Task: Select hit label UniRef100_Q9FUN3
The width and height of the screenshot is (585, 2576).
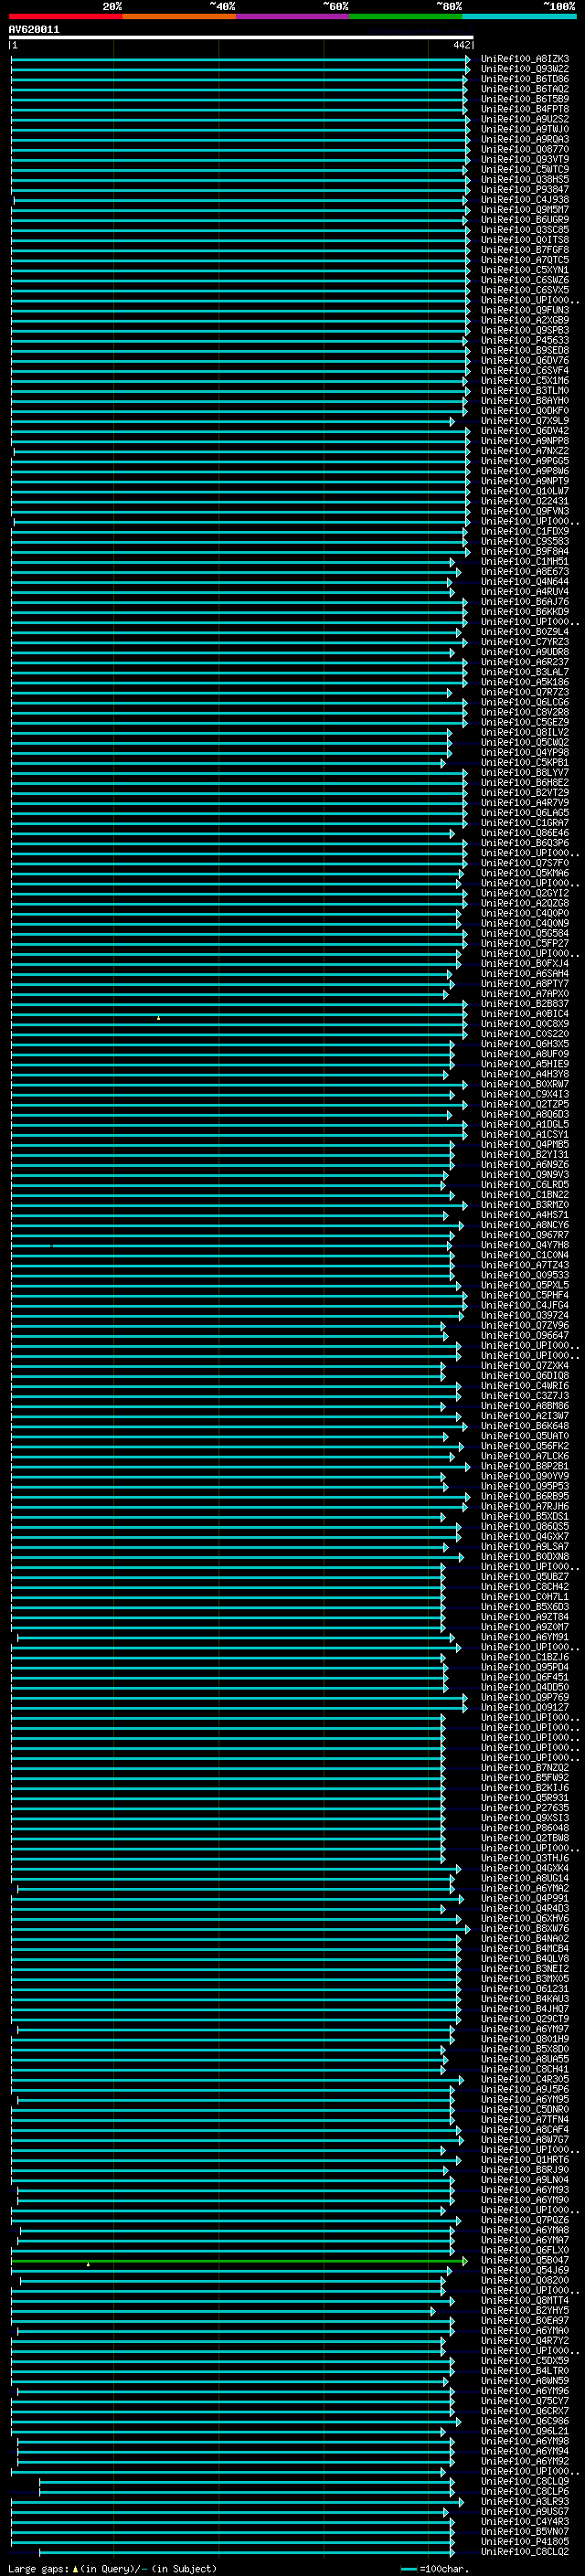Action: coord(525,311)
